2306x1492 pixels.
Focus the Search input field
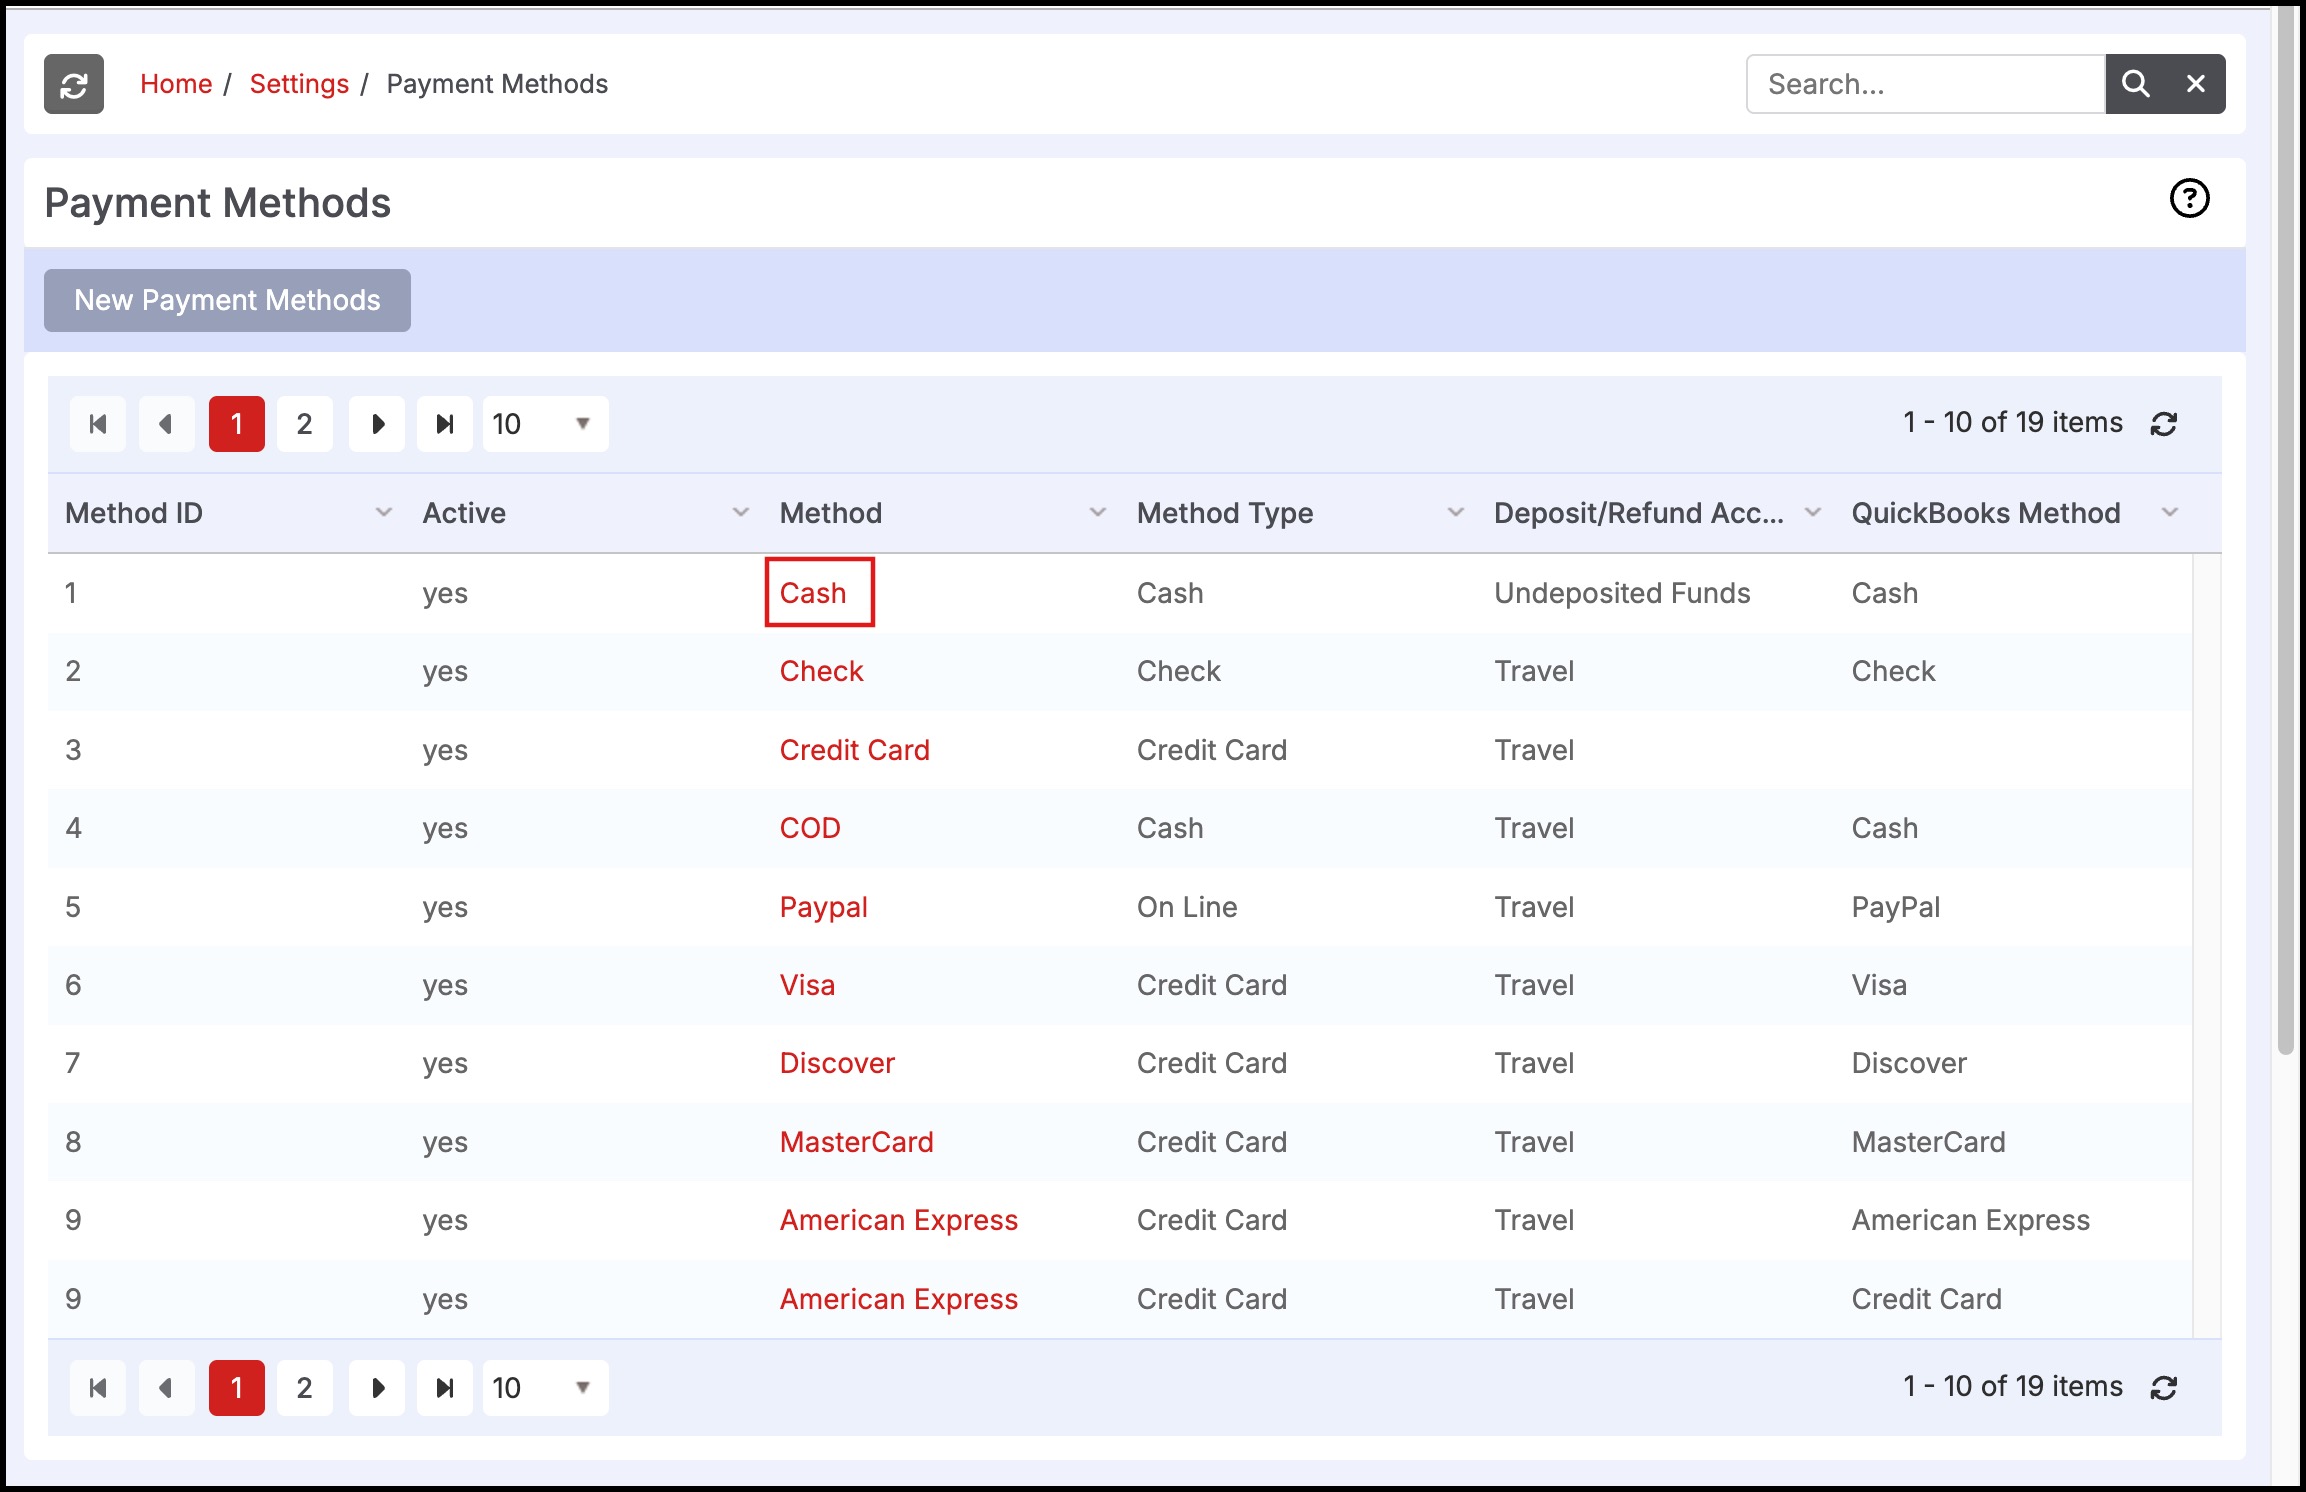(x=1925, y=84)
